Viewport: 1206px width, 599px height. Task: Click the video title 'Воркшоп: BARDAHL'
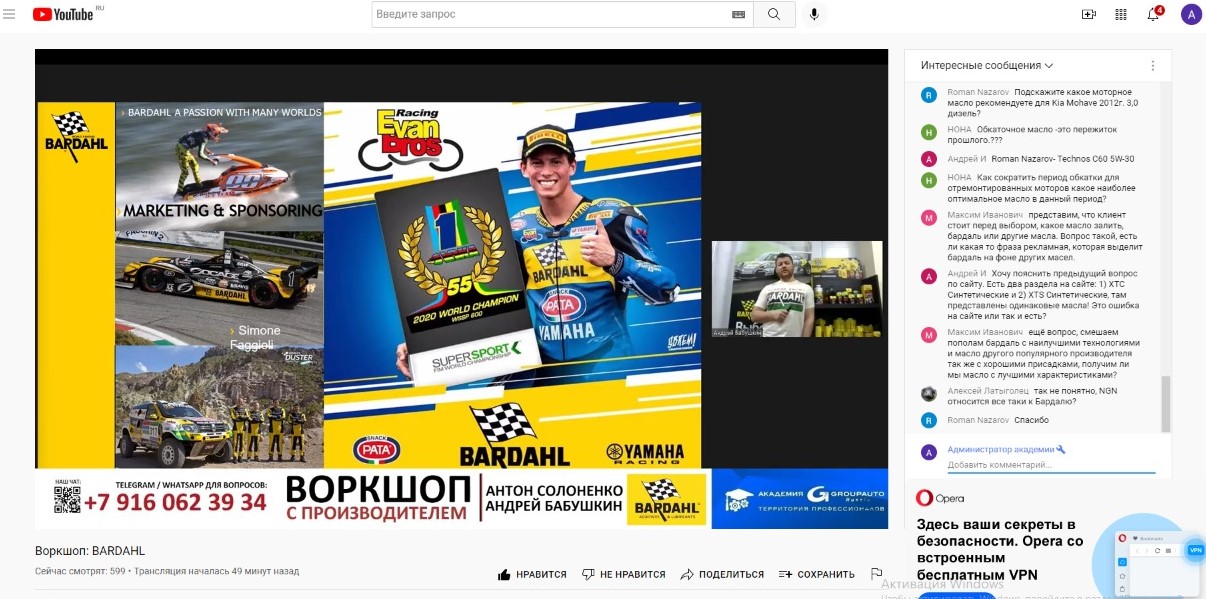coord(90,551)
